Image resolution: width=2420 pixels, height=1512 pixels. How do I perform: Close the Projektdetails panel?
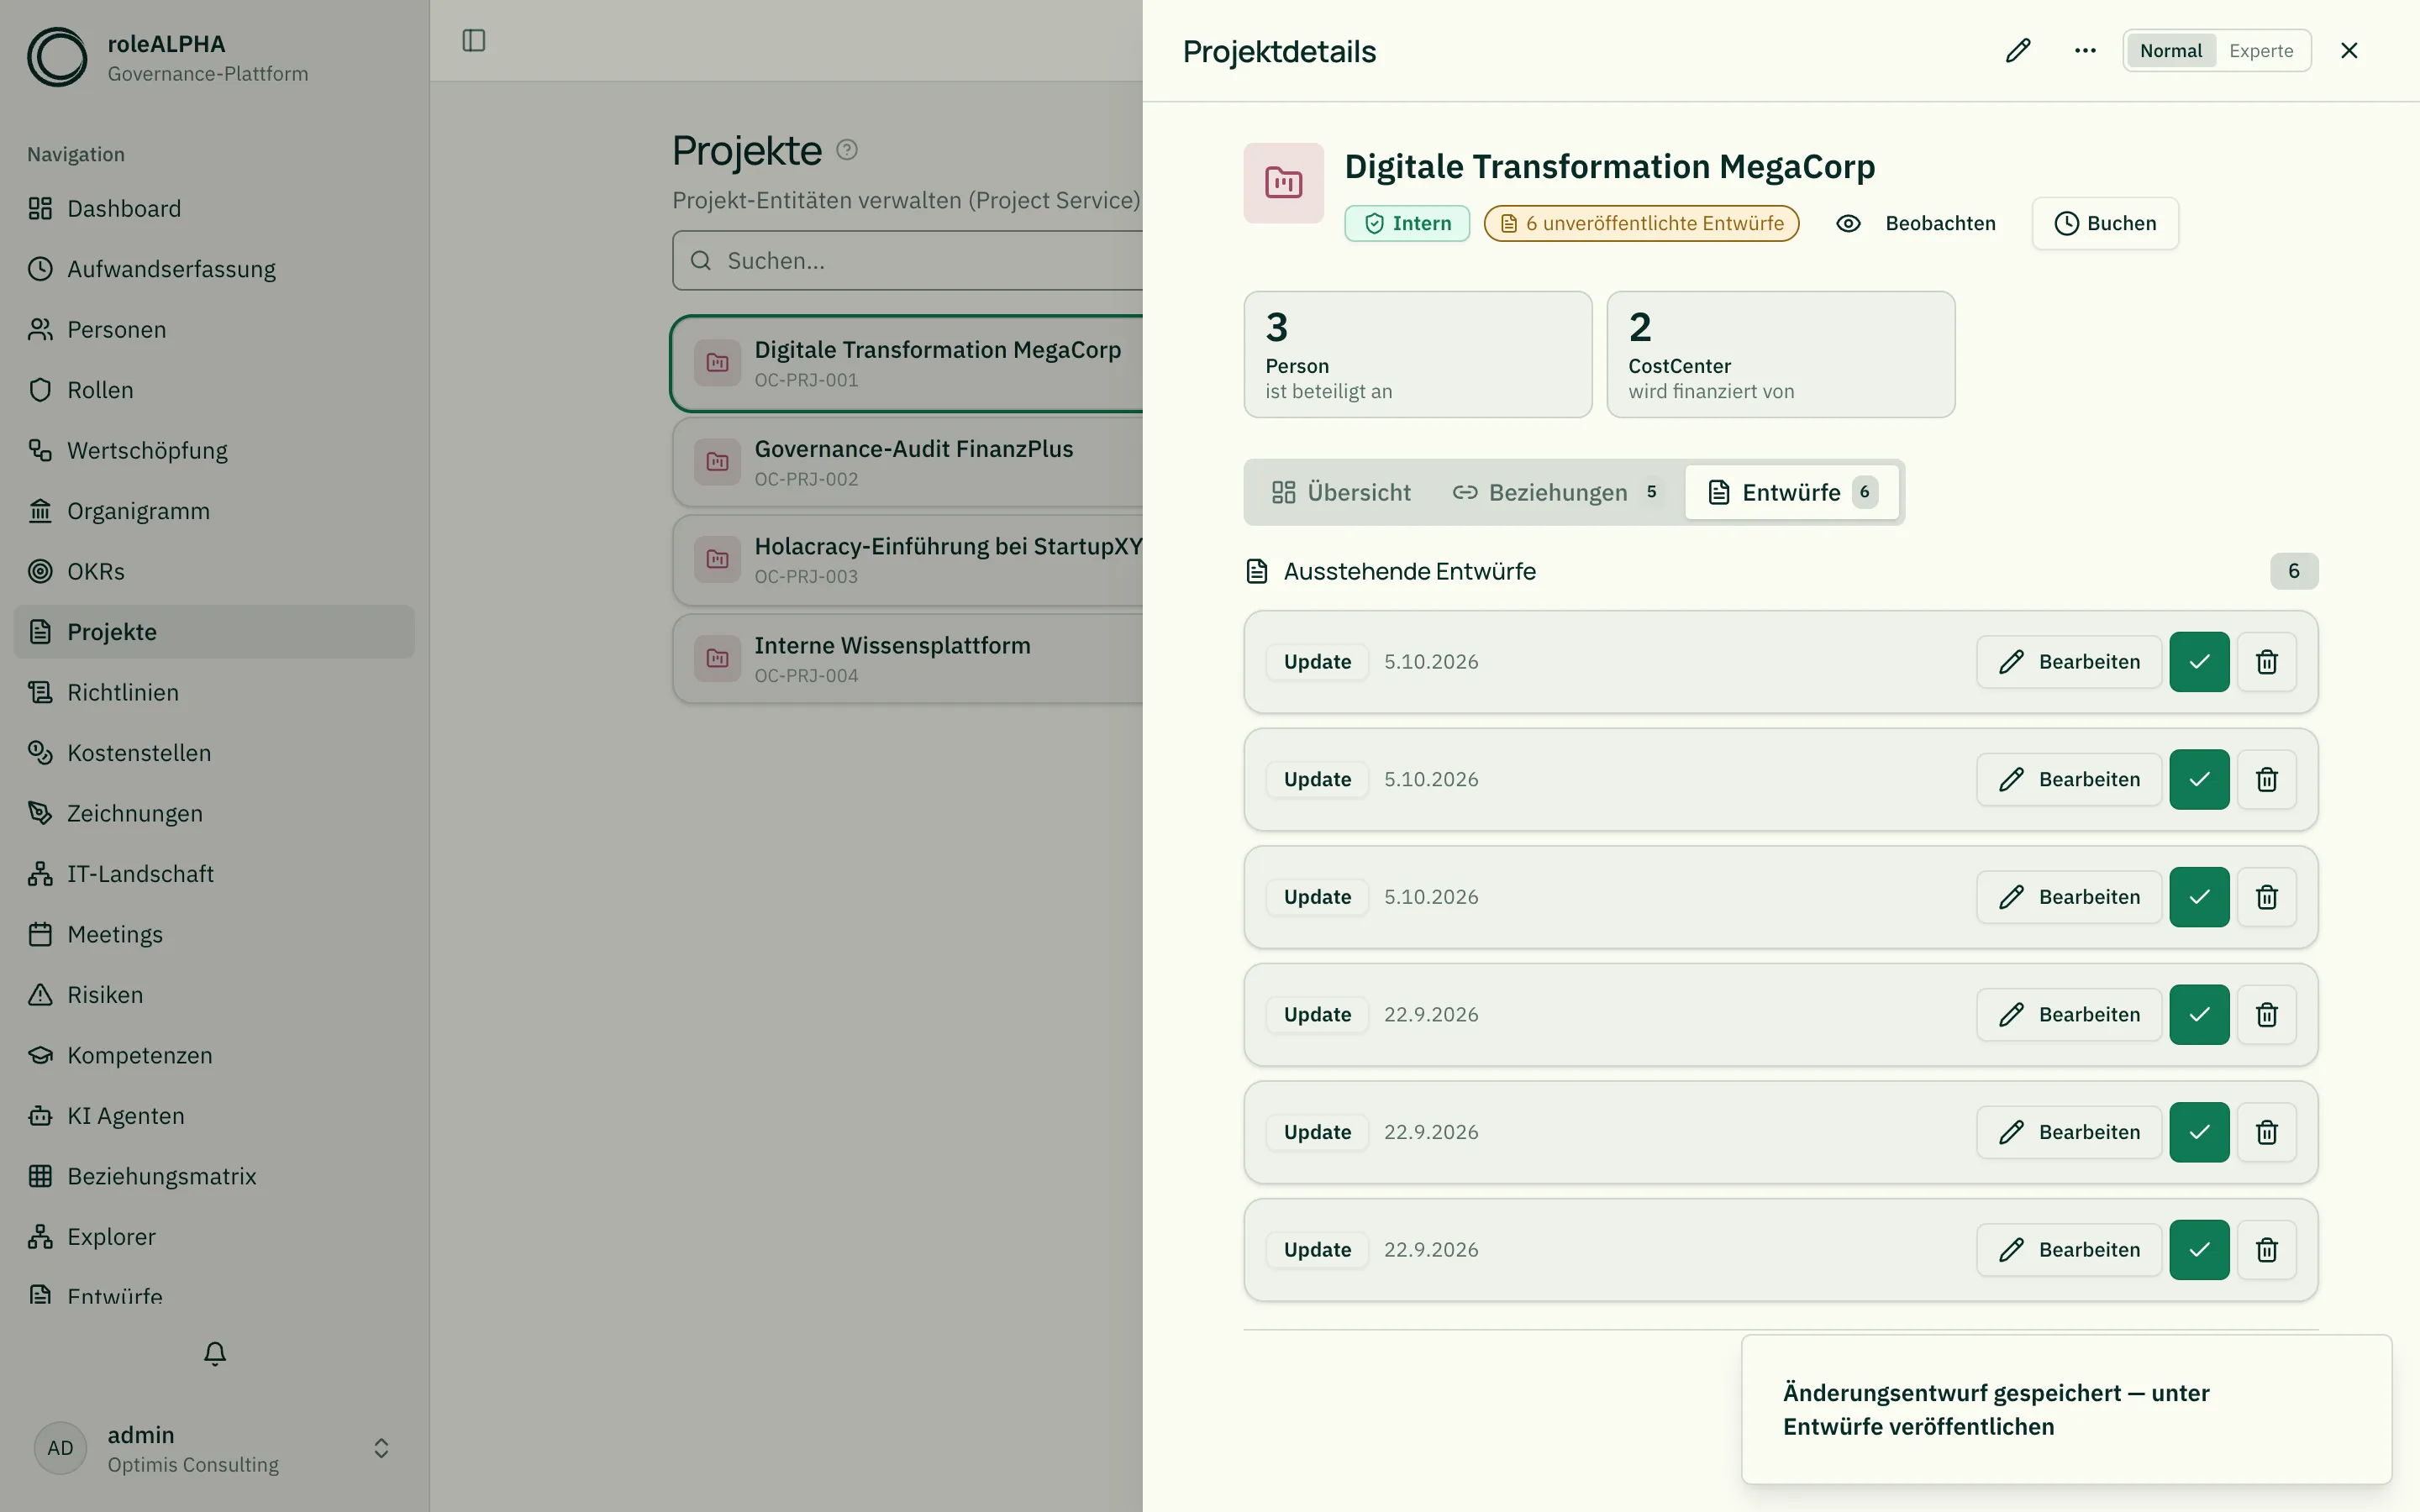[x=2349, y=51]
